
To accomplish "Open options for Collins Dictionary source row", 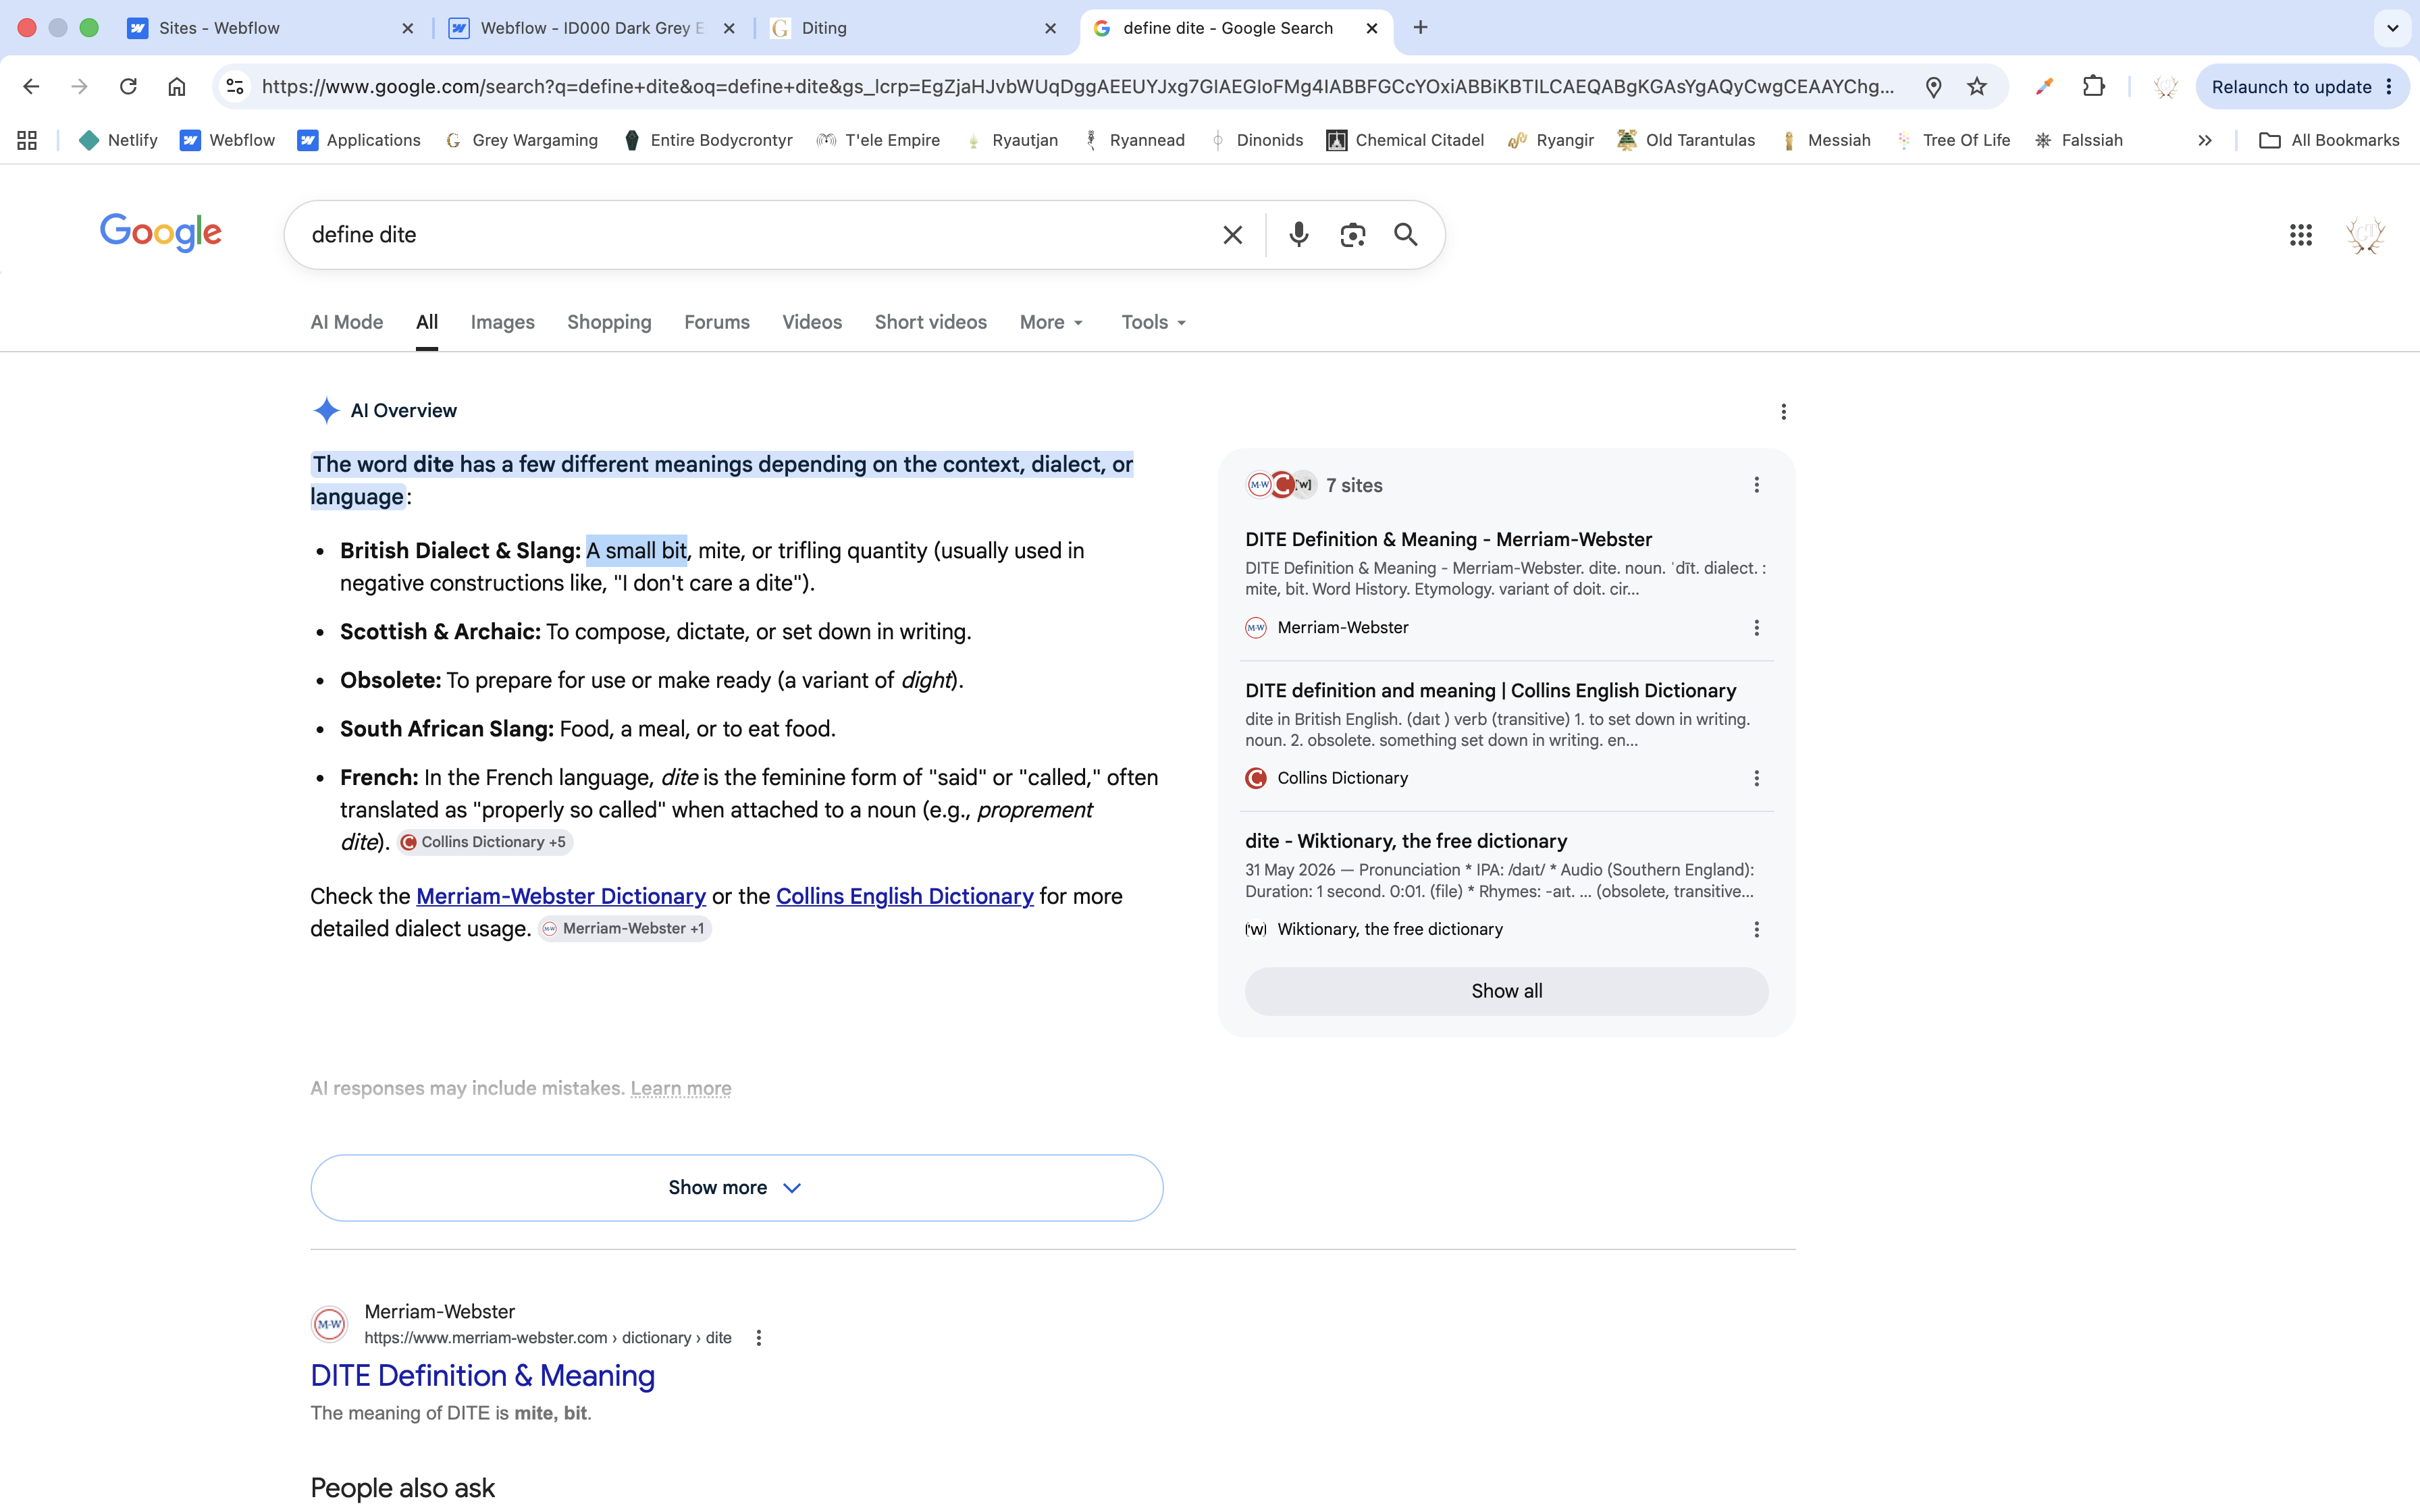I will tap(1756, 778).
